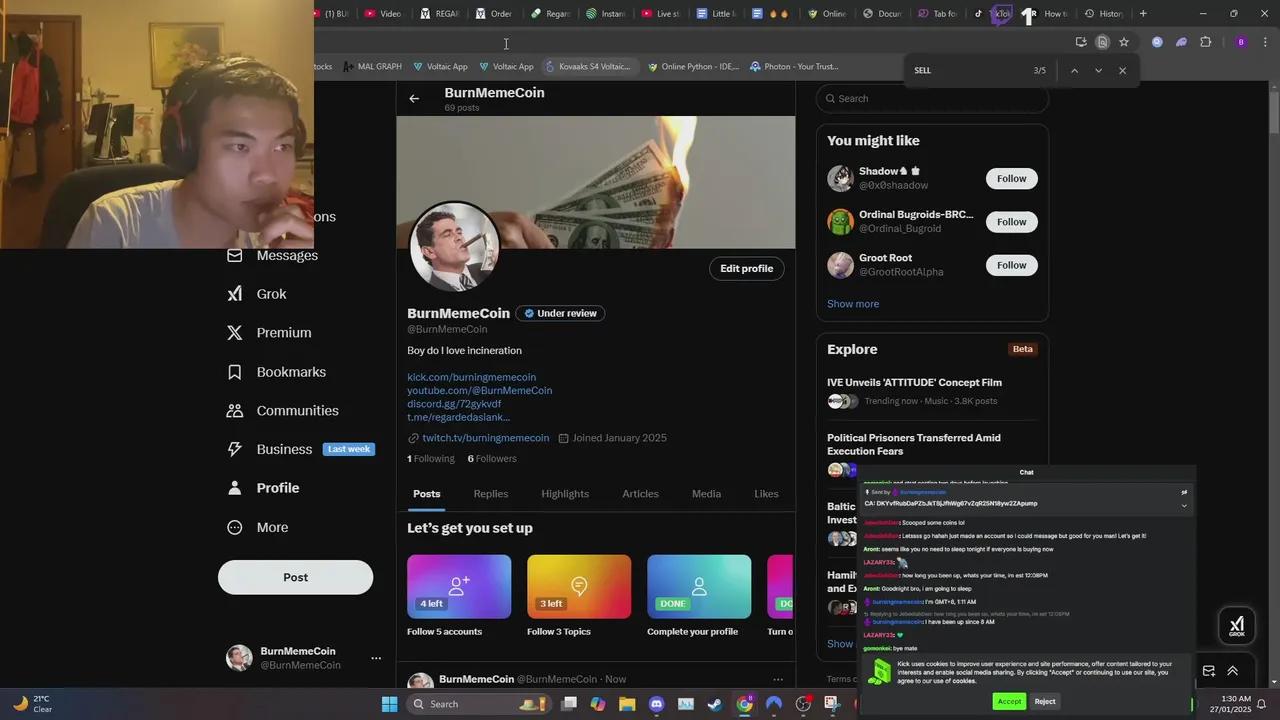Click the back arrow on the BurnMemeCoin profile
Viewport: 1280px width, 720px height.
(414, 97)
